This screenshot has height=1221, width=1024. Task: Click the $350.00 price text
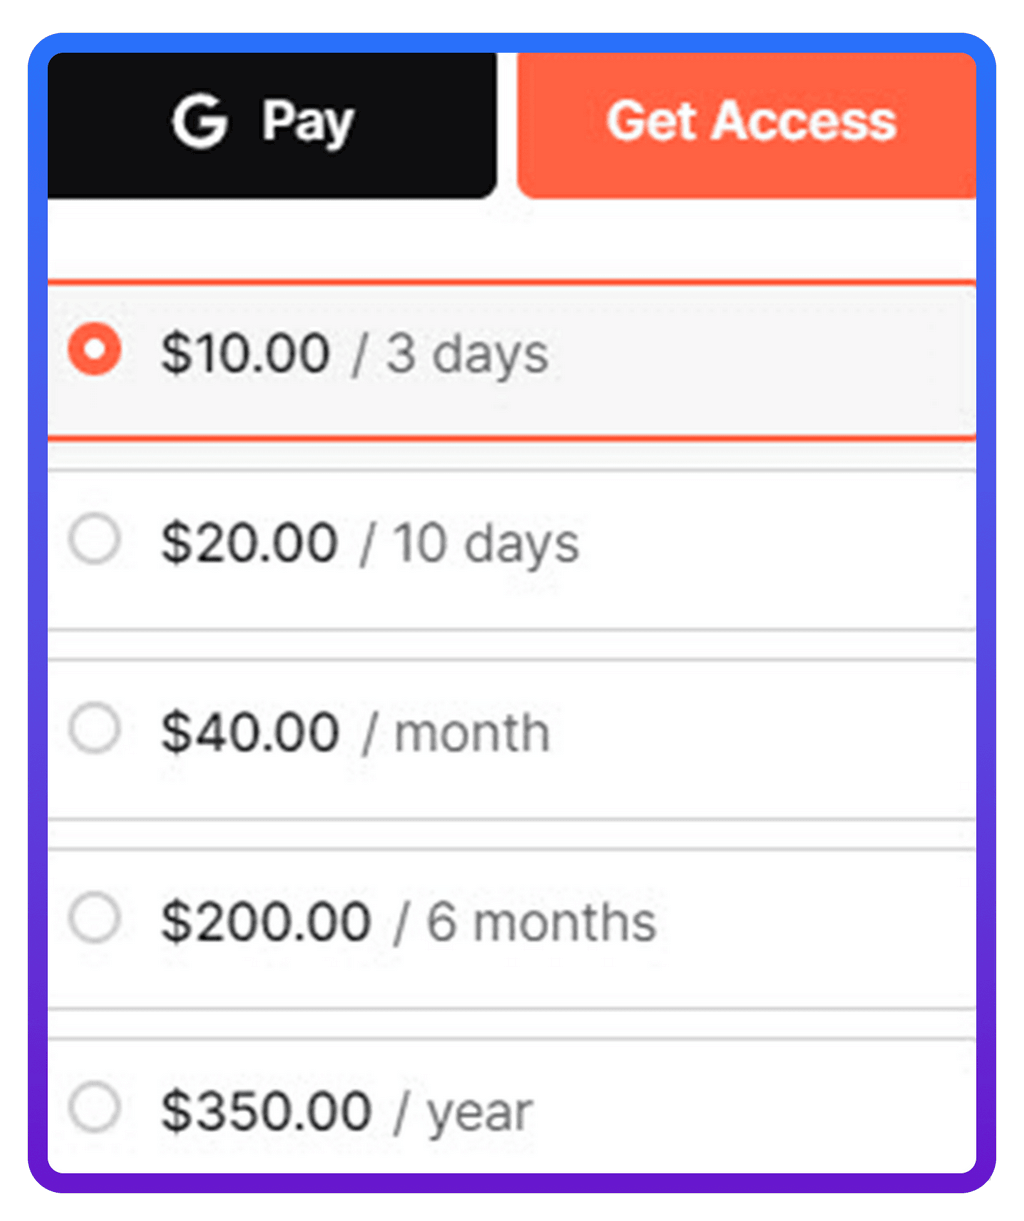pyautogui.click(x=267, y=1109)
